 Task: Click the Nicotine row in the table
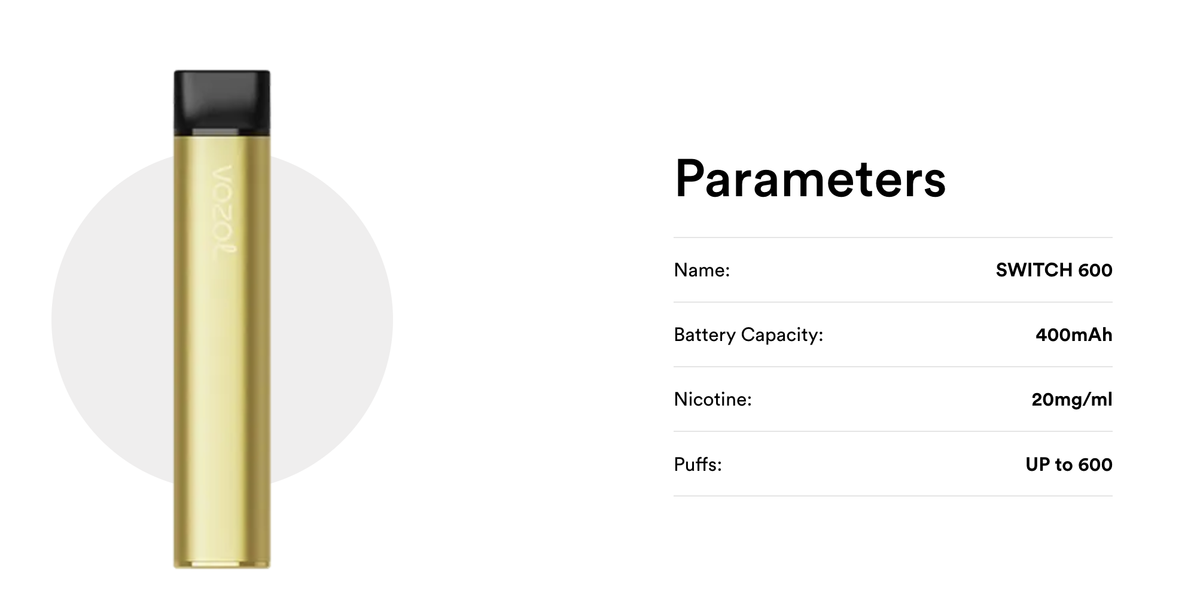point(893,400)
